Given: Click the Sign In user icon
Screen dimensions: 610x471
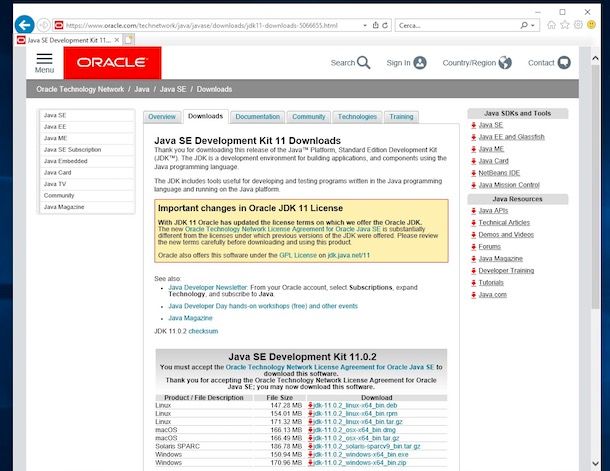Looking at the screenshot, I should (x=420, y=63).
